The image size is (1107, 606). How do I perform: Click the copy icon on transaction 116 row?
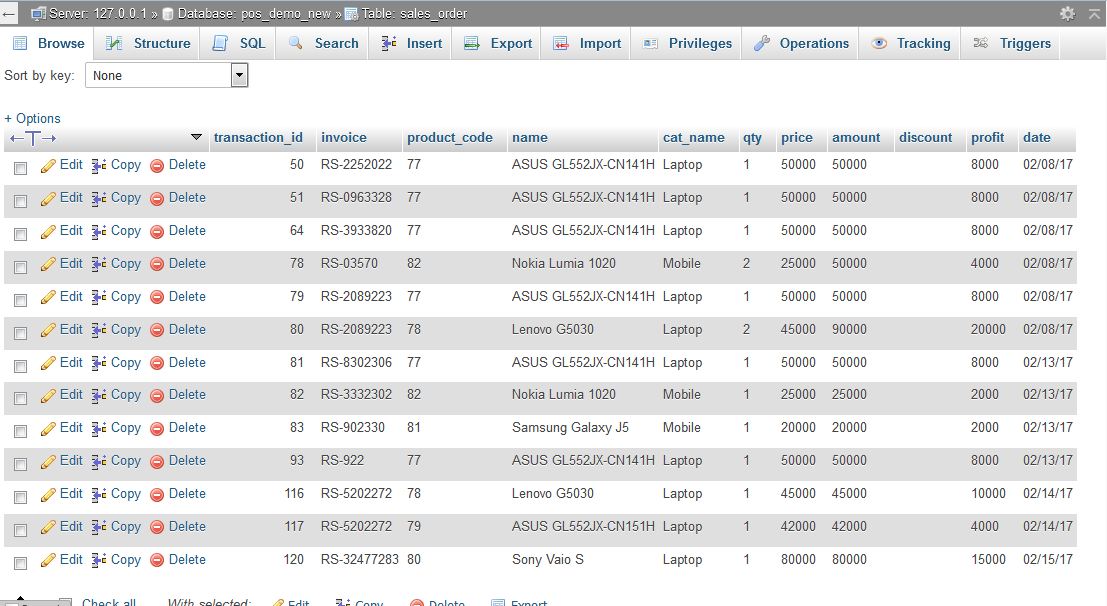click(x=99, y=494)
